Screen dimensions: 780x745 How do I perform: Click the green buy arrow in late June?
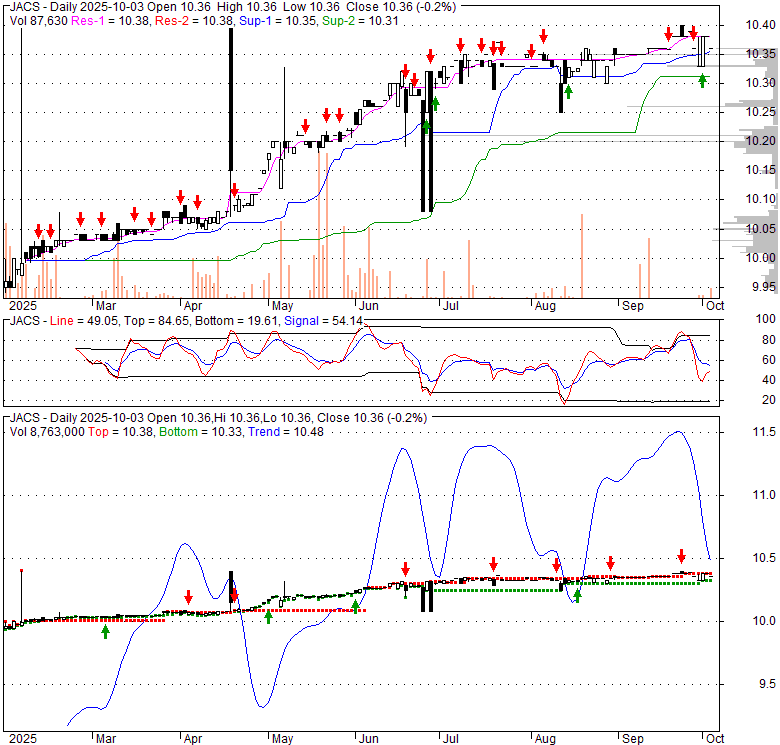426,126
